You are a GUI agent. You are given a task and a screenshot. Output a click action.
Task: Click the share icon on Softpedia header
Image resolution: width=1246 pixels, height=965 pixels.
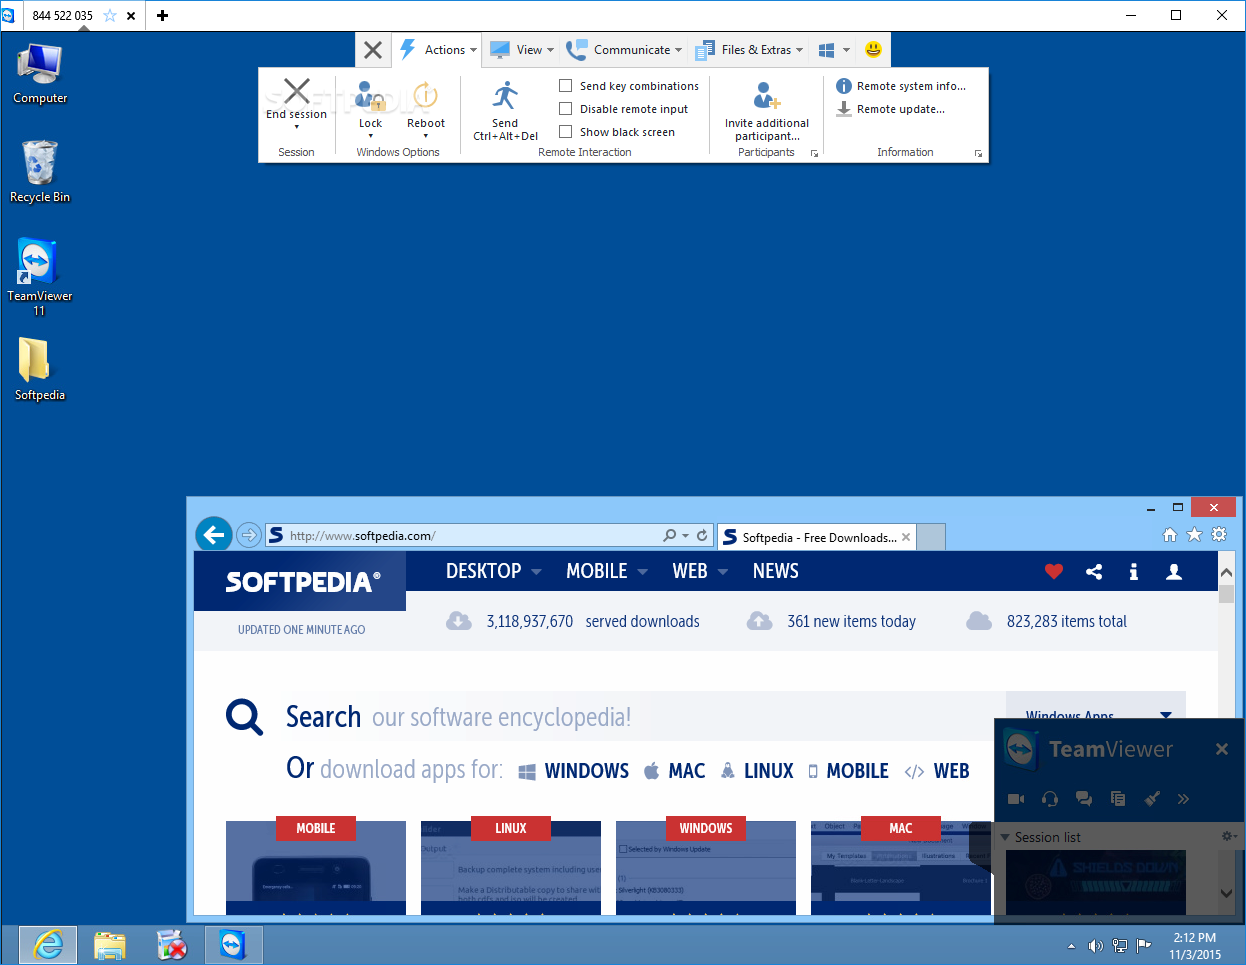[x=1094, y=571]
